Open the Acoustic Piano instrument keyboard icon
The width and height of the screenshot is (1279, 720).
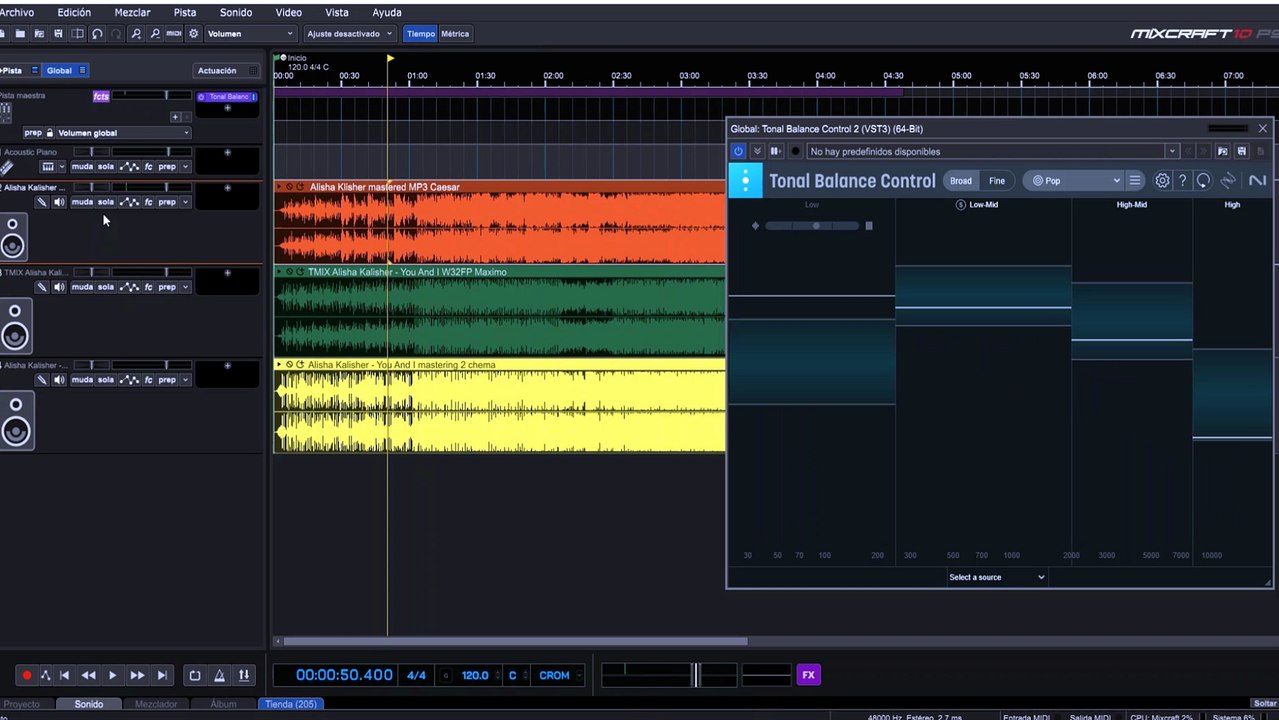[47, 167]
